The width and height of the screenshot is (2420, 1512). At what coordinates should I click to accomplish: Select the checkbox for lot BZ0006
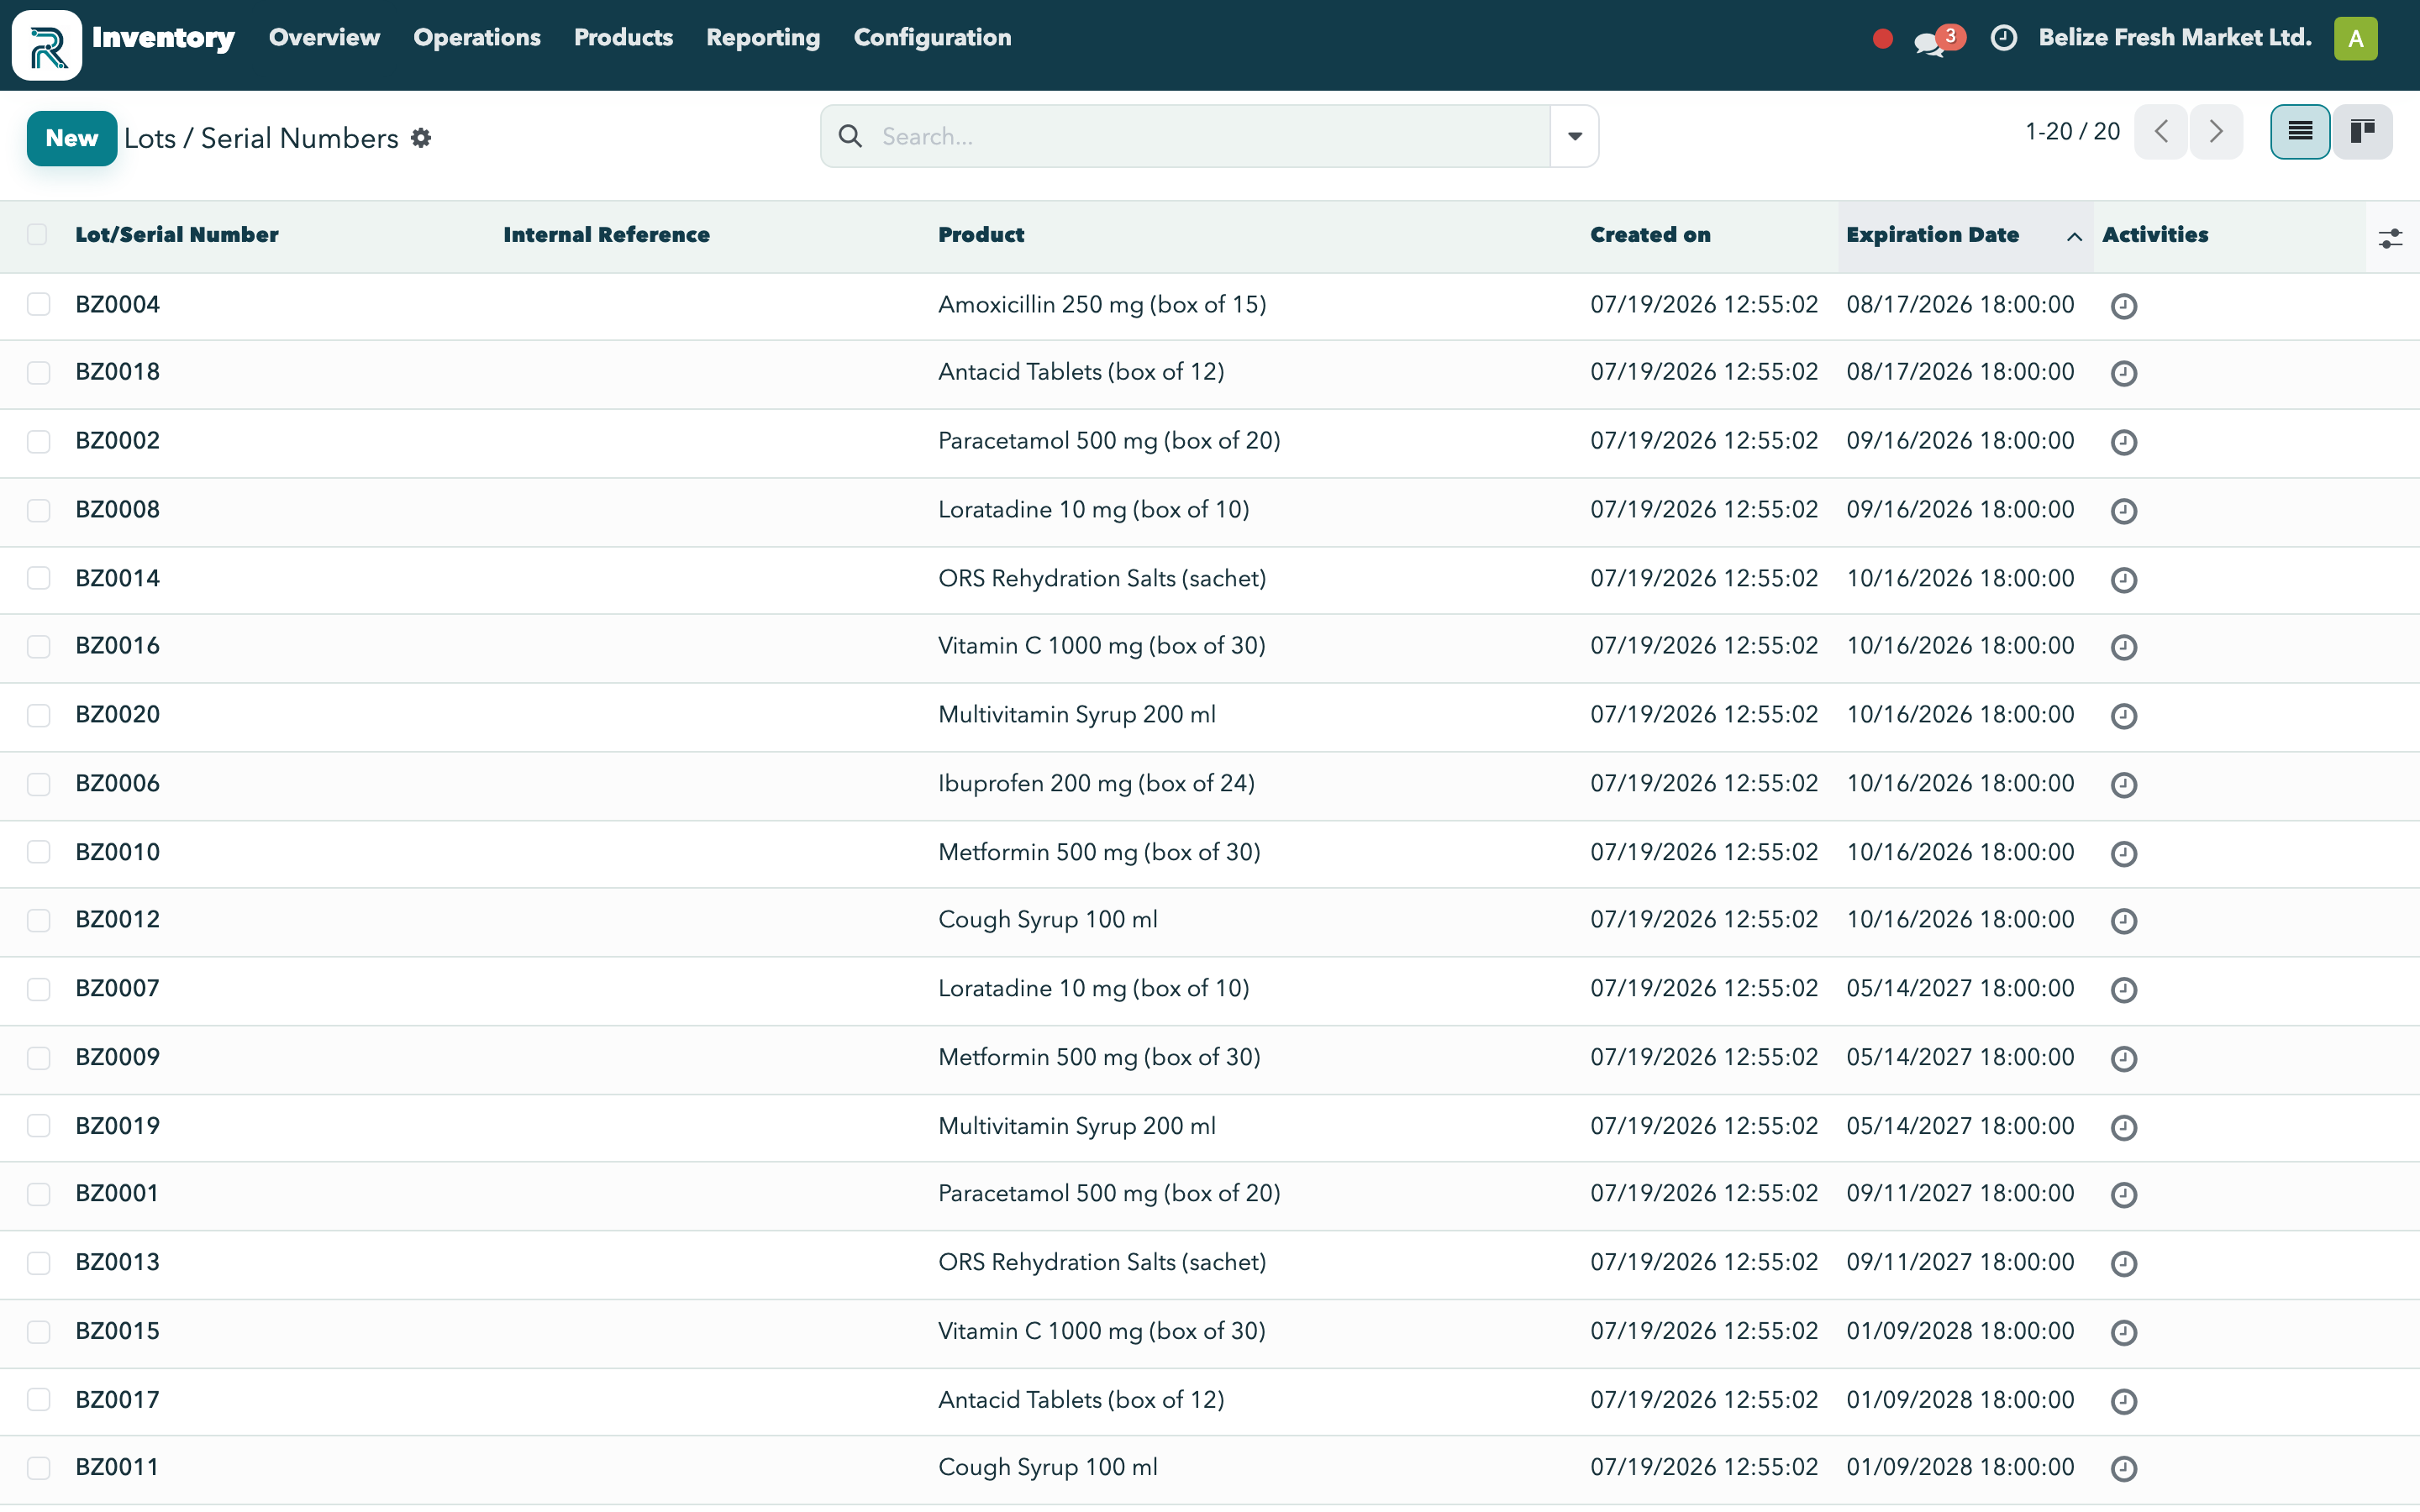(38, 784)
